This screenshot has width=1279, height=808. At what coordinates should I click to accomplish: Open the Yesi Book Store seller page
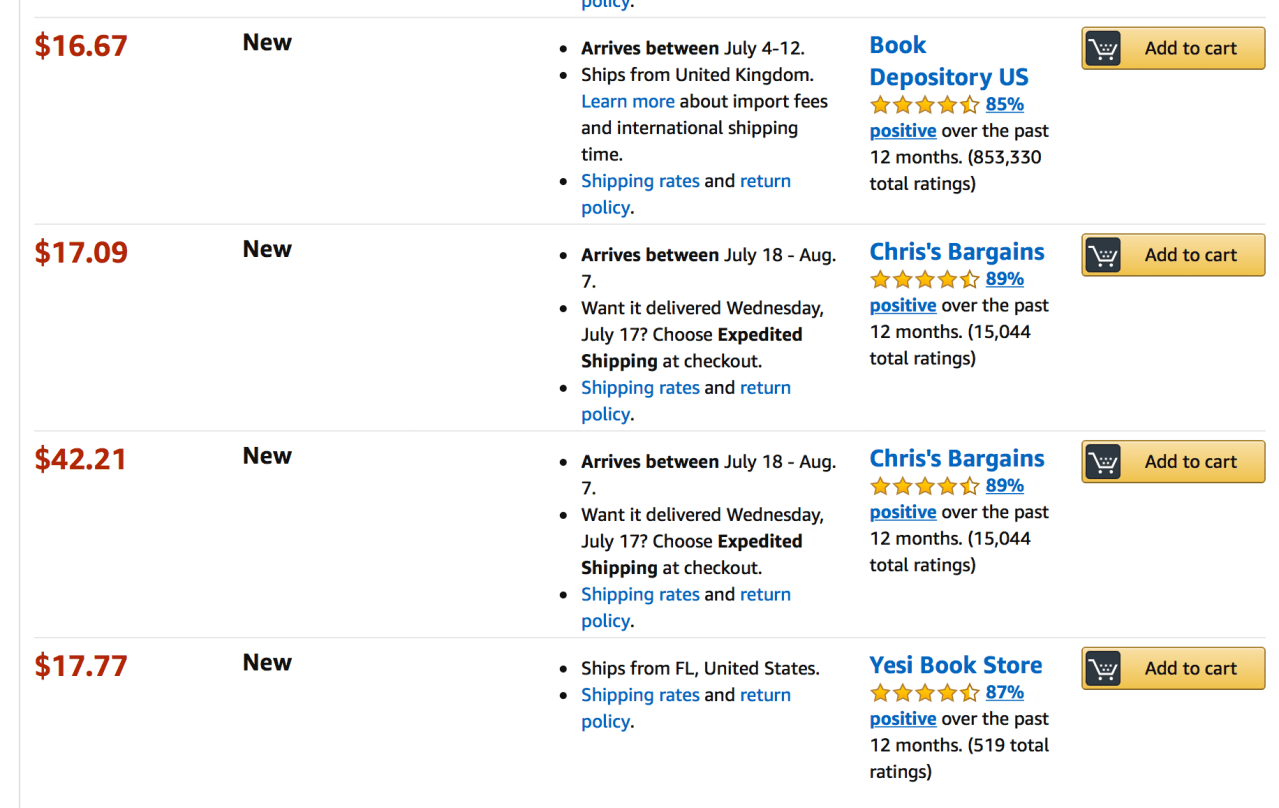point(955,665)
